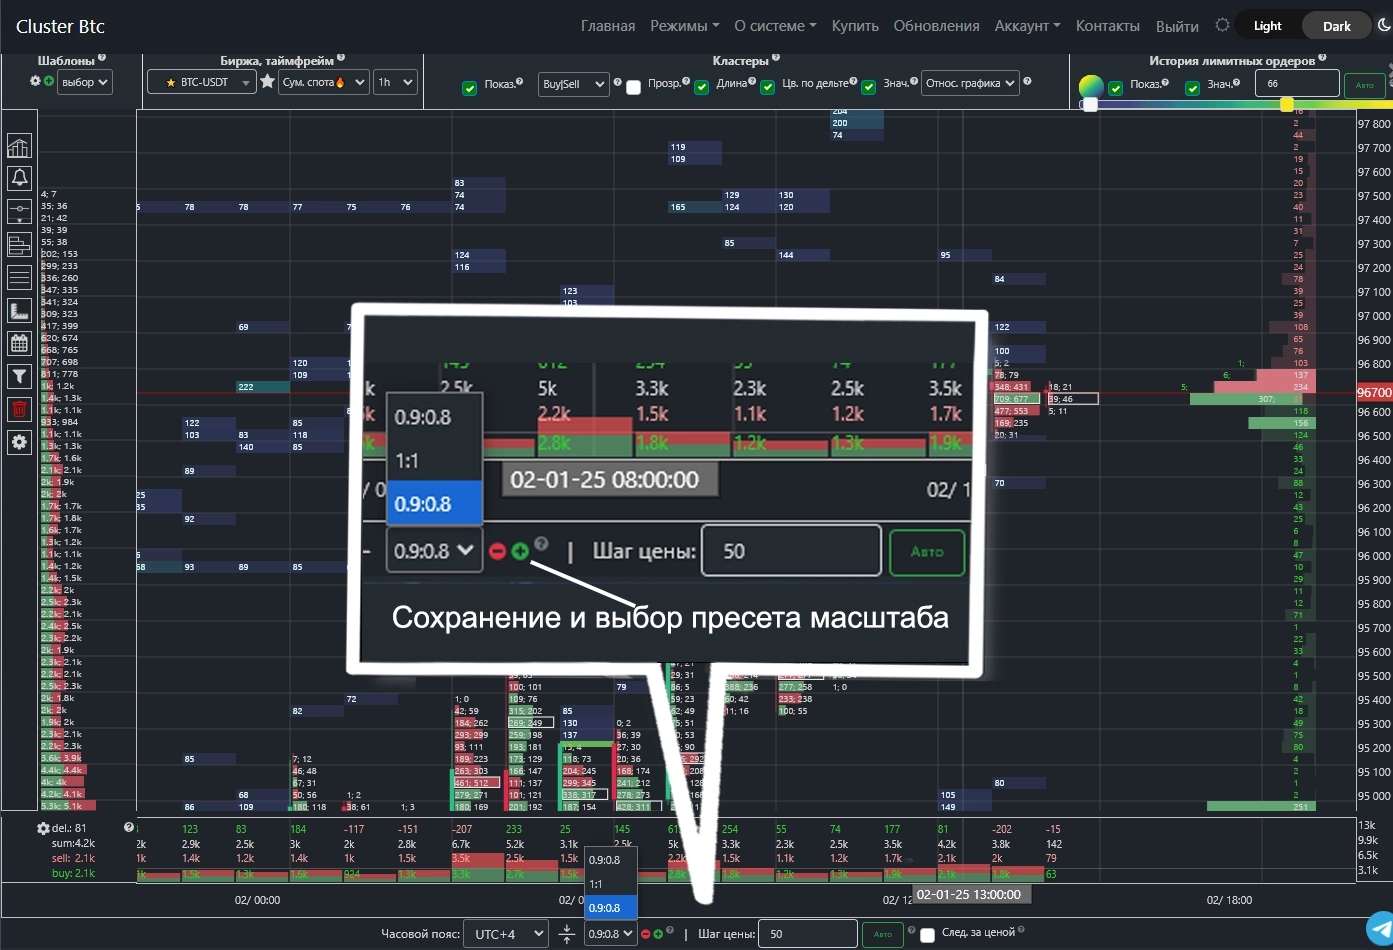The height and width of the screenshot is (950, 1393).
Task: Click the favorite star next to BTC-USDT
Action: click(x=267, y=82)
